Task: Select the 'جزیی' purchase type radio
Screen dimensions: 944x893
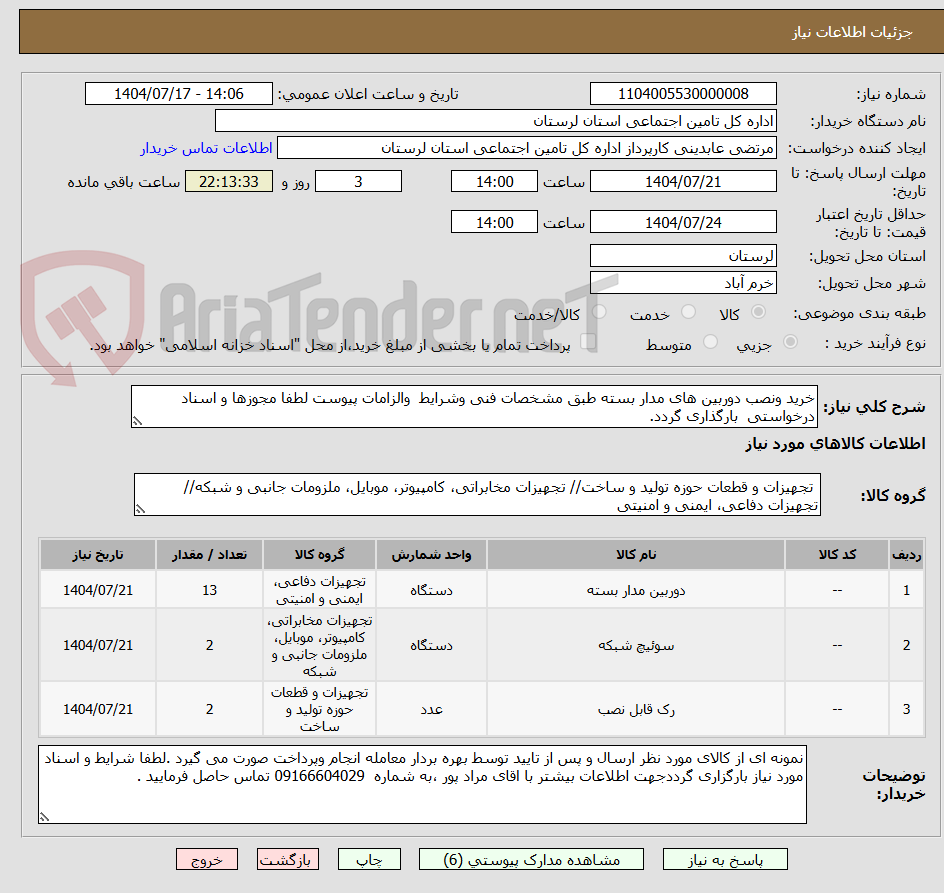Action: click(790, 342)
